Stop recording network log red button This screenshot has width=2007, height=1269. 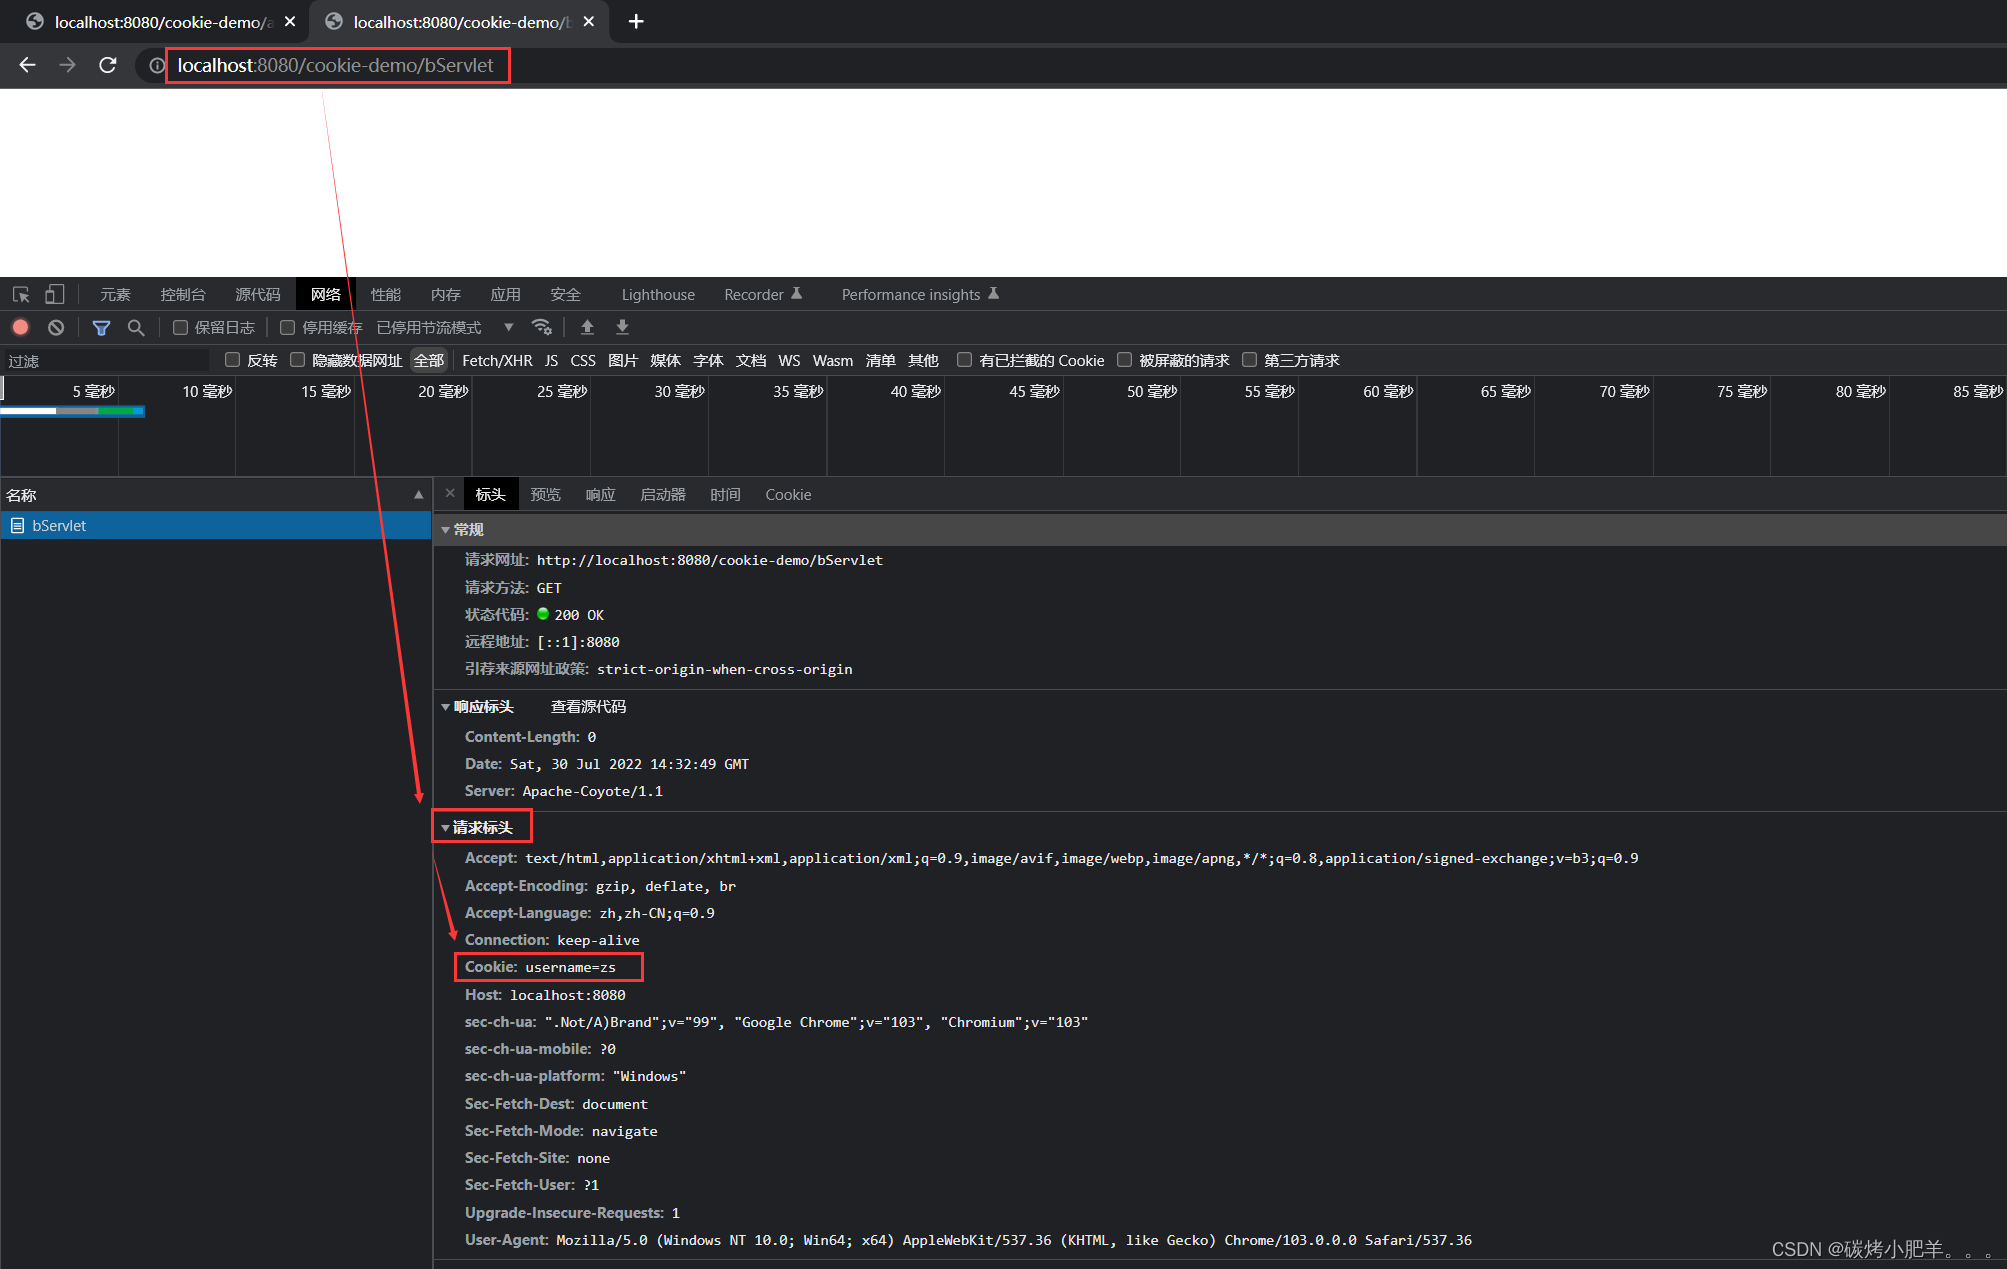[20, 327]
